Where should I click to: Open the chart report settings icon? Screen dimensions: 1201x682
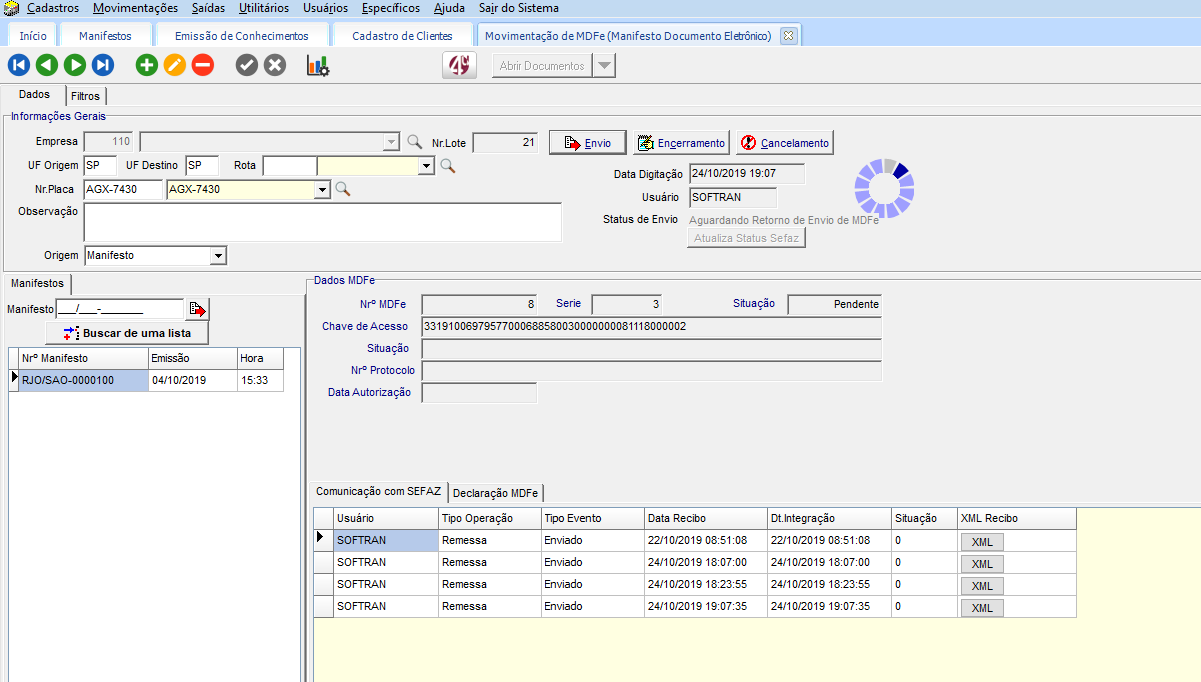coord(318,66)
